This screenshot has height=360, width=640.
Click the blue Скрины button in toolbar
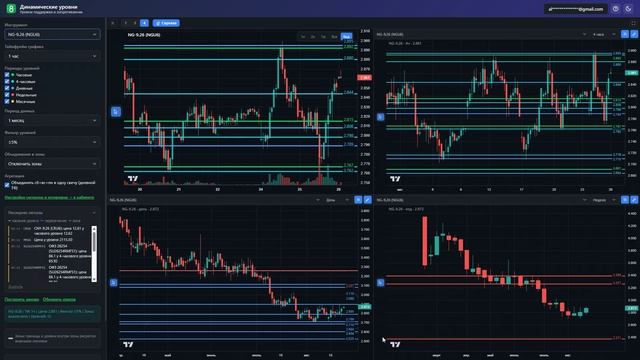(166, 23)
